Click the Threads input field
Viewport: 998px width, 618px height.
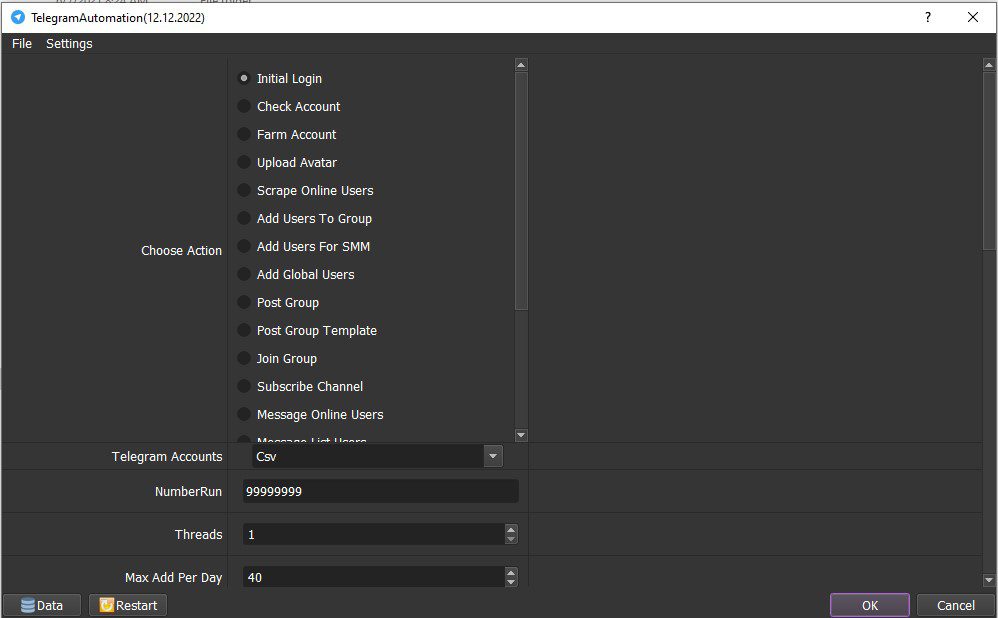pyautogui.click(x=374, y=534)
